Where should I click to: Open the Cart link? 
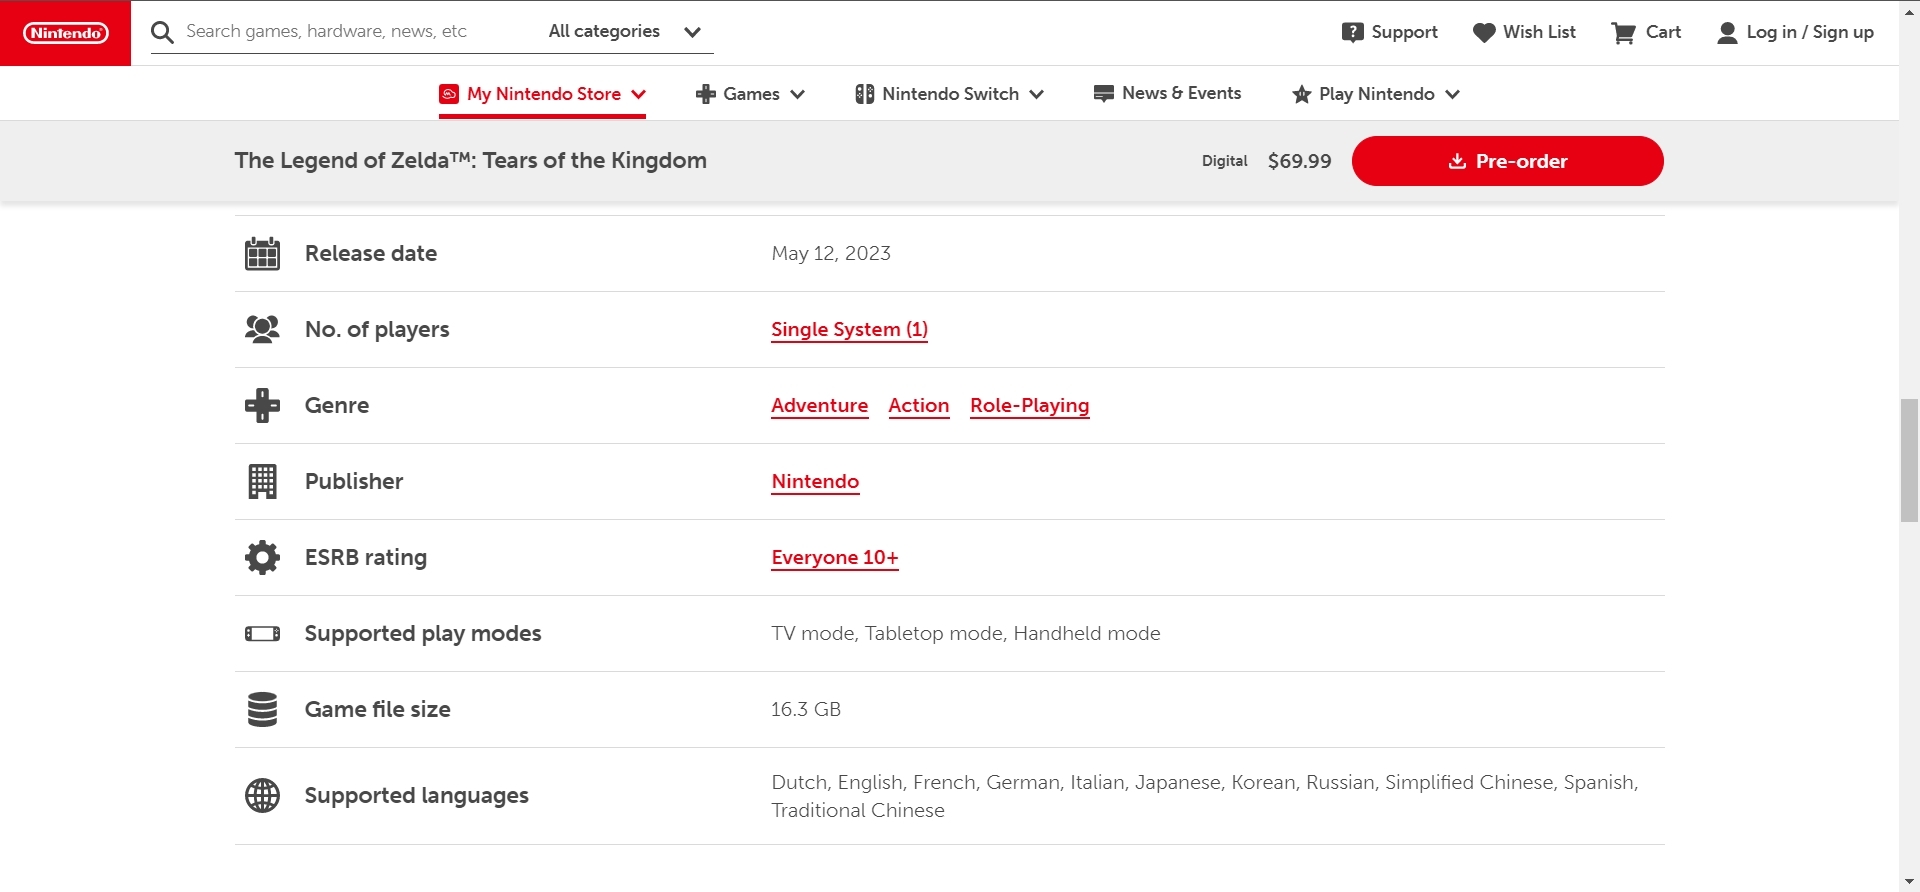[1646, 32]
